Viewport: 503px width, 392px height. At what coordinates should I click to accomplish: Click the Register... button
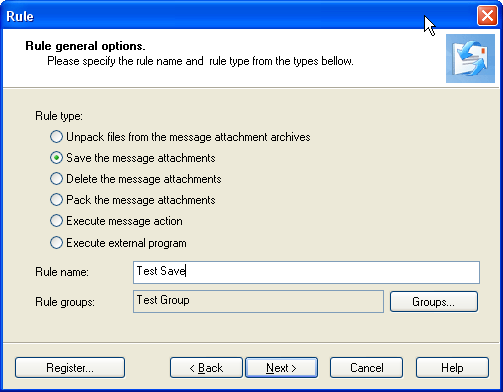tap(70, 368)
